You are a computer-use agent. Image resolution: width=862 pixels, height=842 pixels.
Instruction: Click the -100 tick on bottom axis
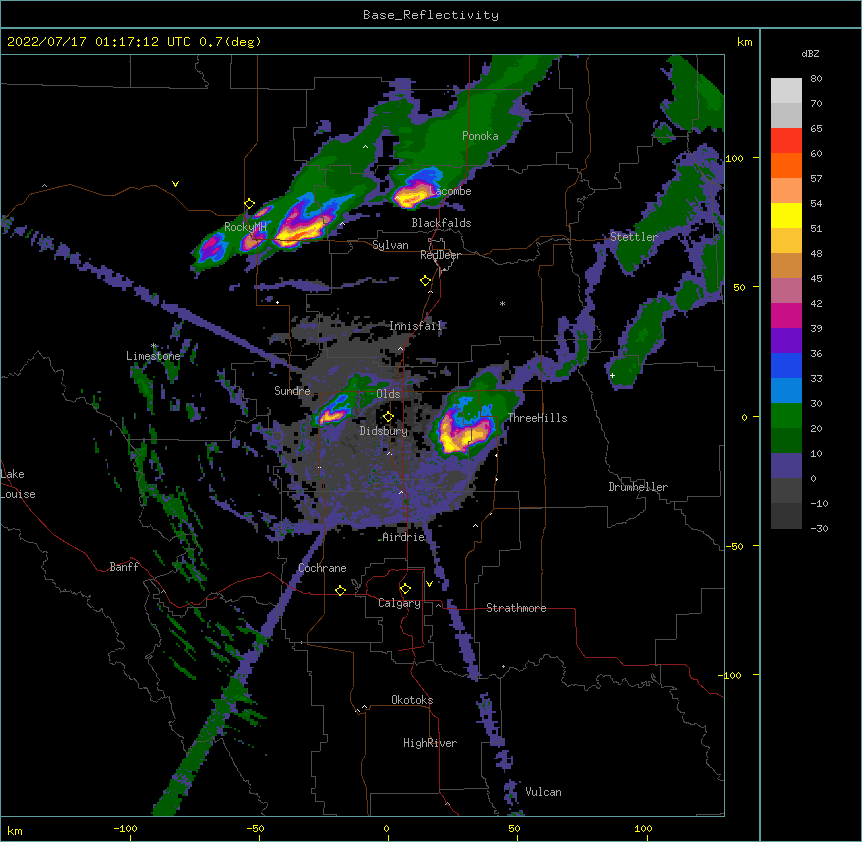click(x=125, y=828)
